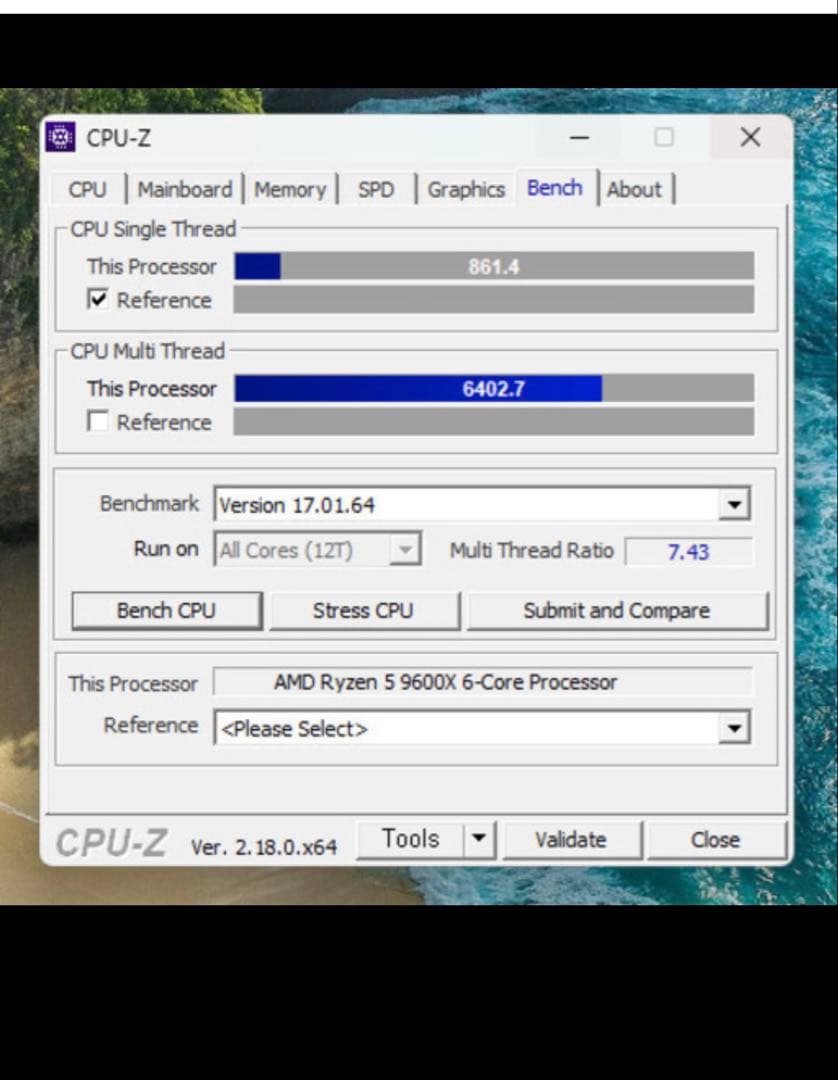Open the Reference processor selection dropdown
This screenshot has height=1080, width=838.
[735, 728]
